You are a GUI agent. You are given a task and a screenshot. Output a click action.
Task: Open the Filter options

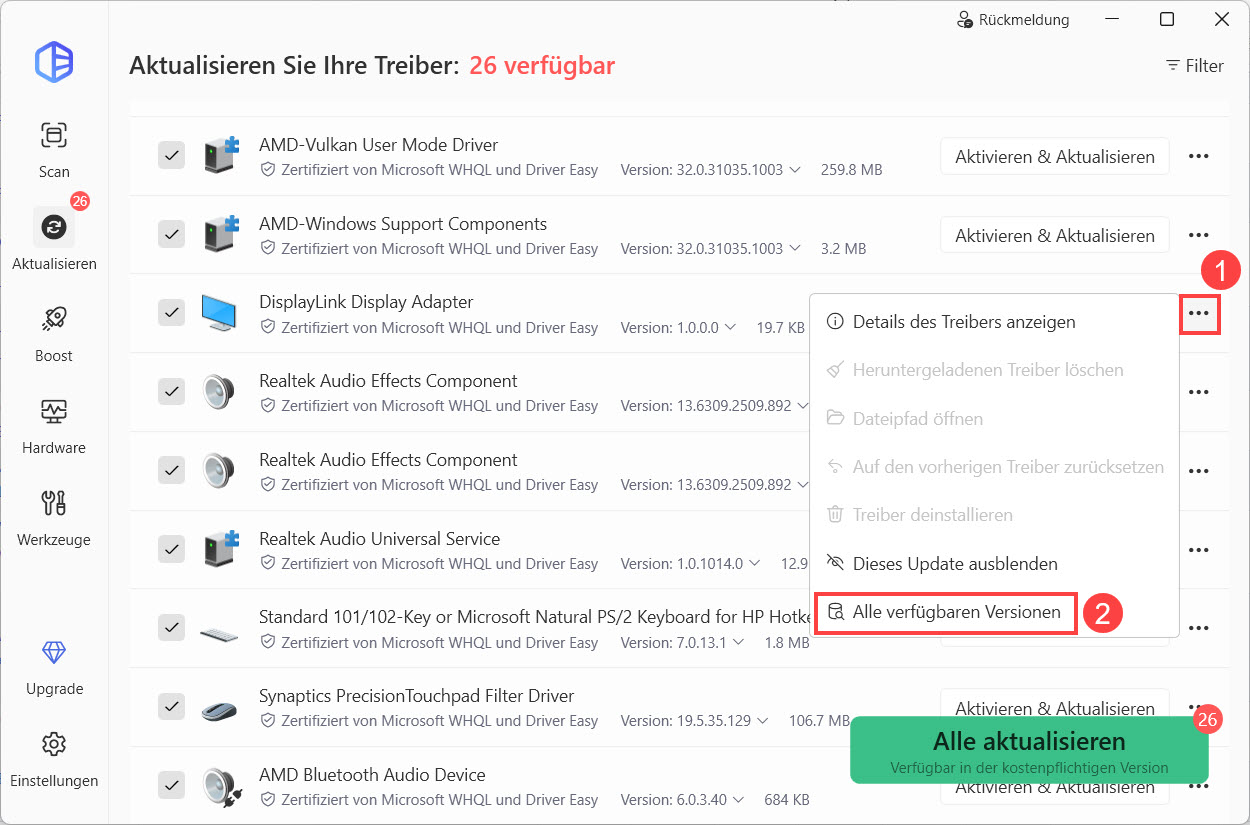point(1195,66)
